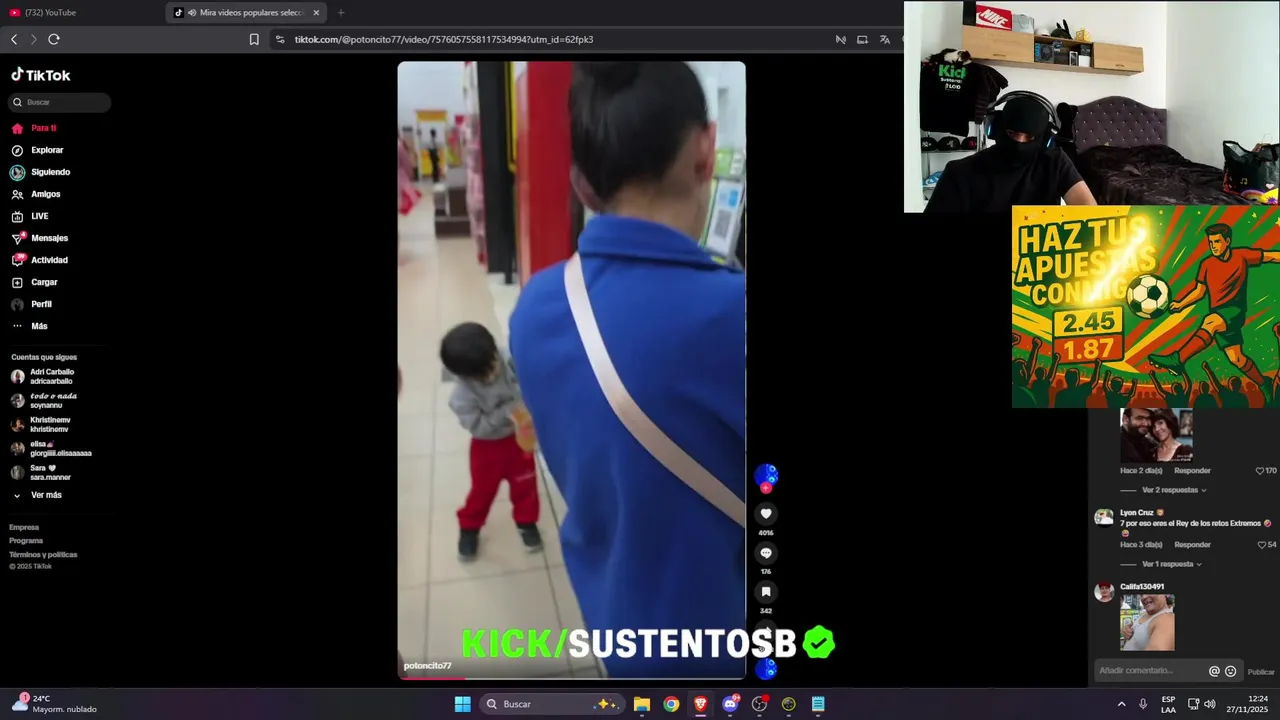Open File Explorer from the taskbar
Image resolution: width=1280 pixels, height=720 pixels.
(x=642, y=704)
